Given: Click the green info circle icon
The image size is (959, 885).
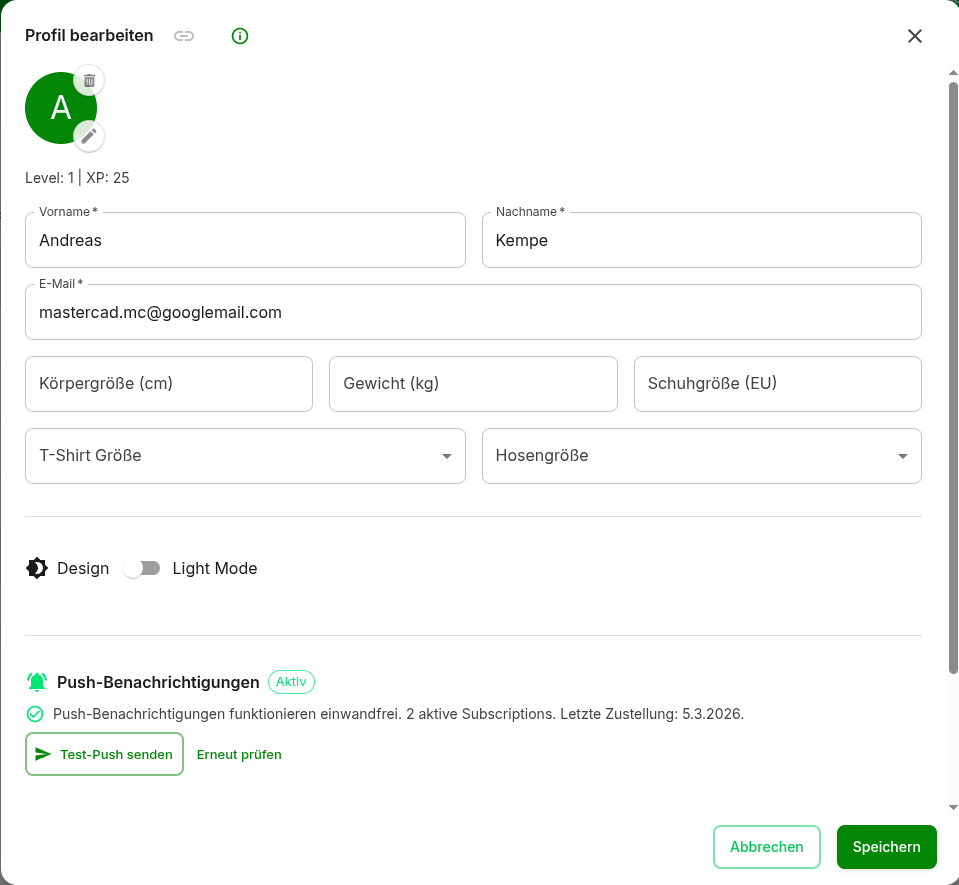Looking at the screenshot, I should pos(240,36).
